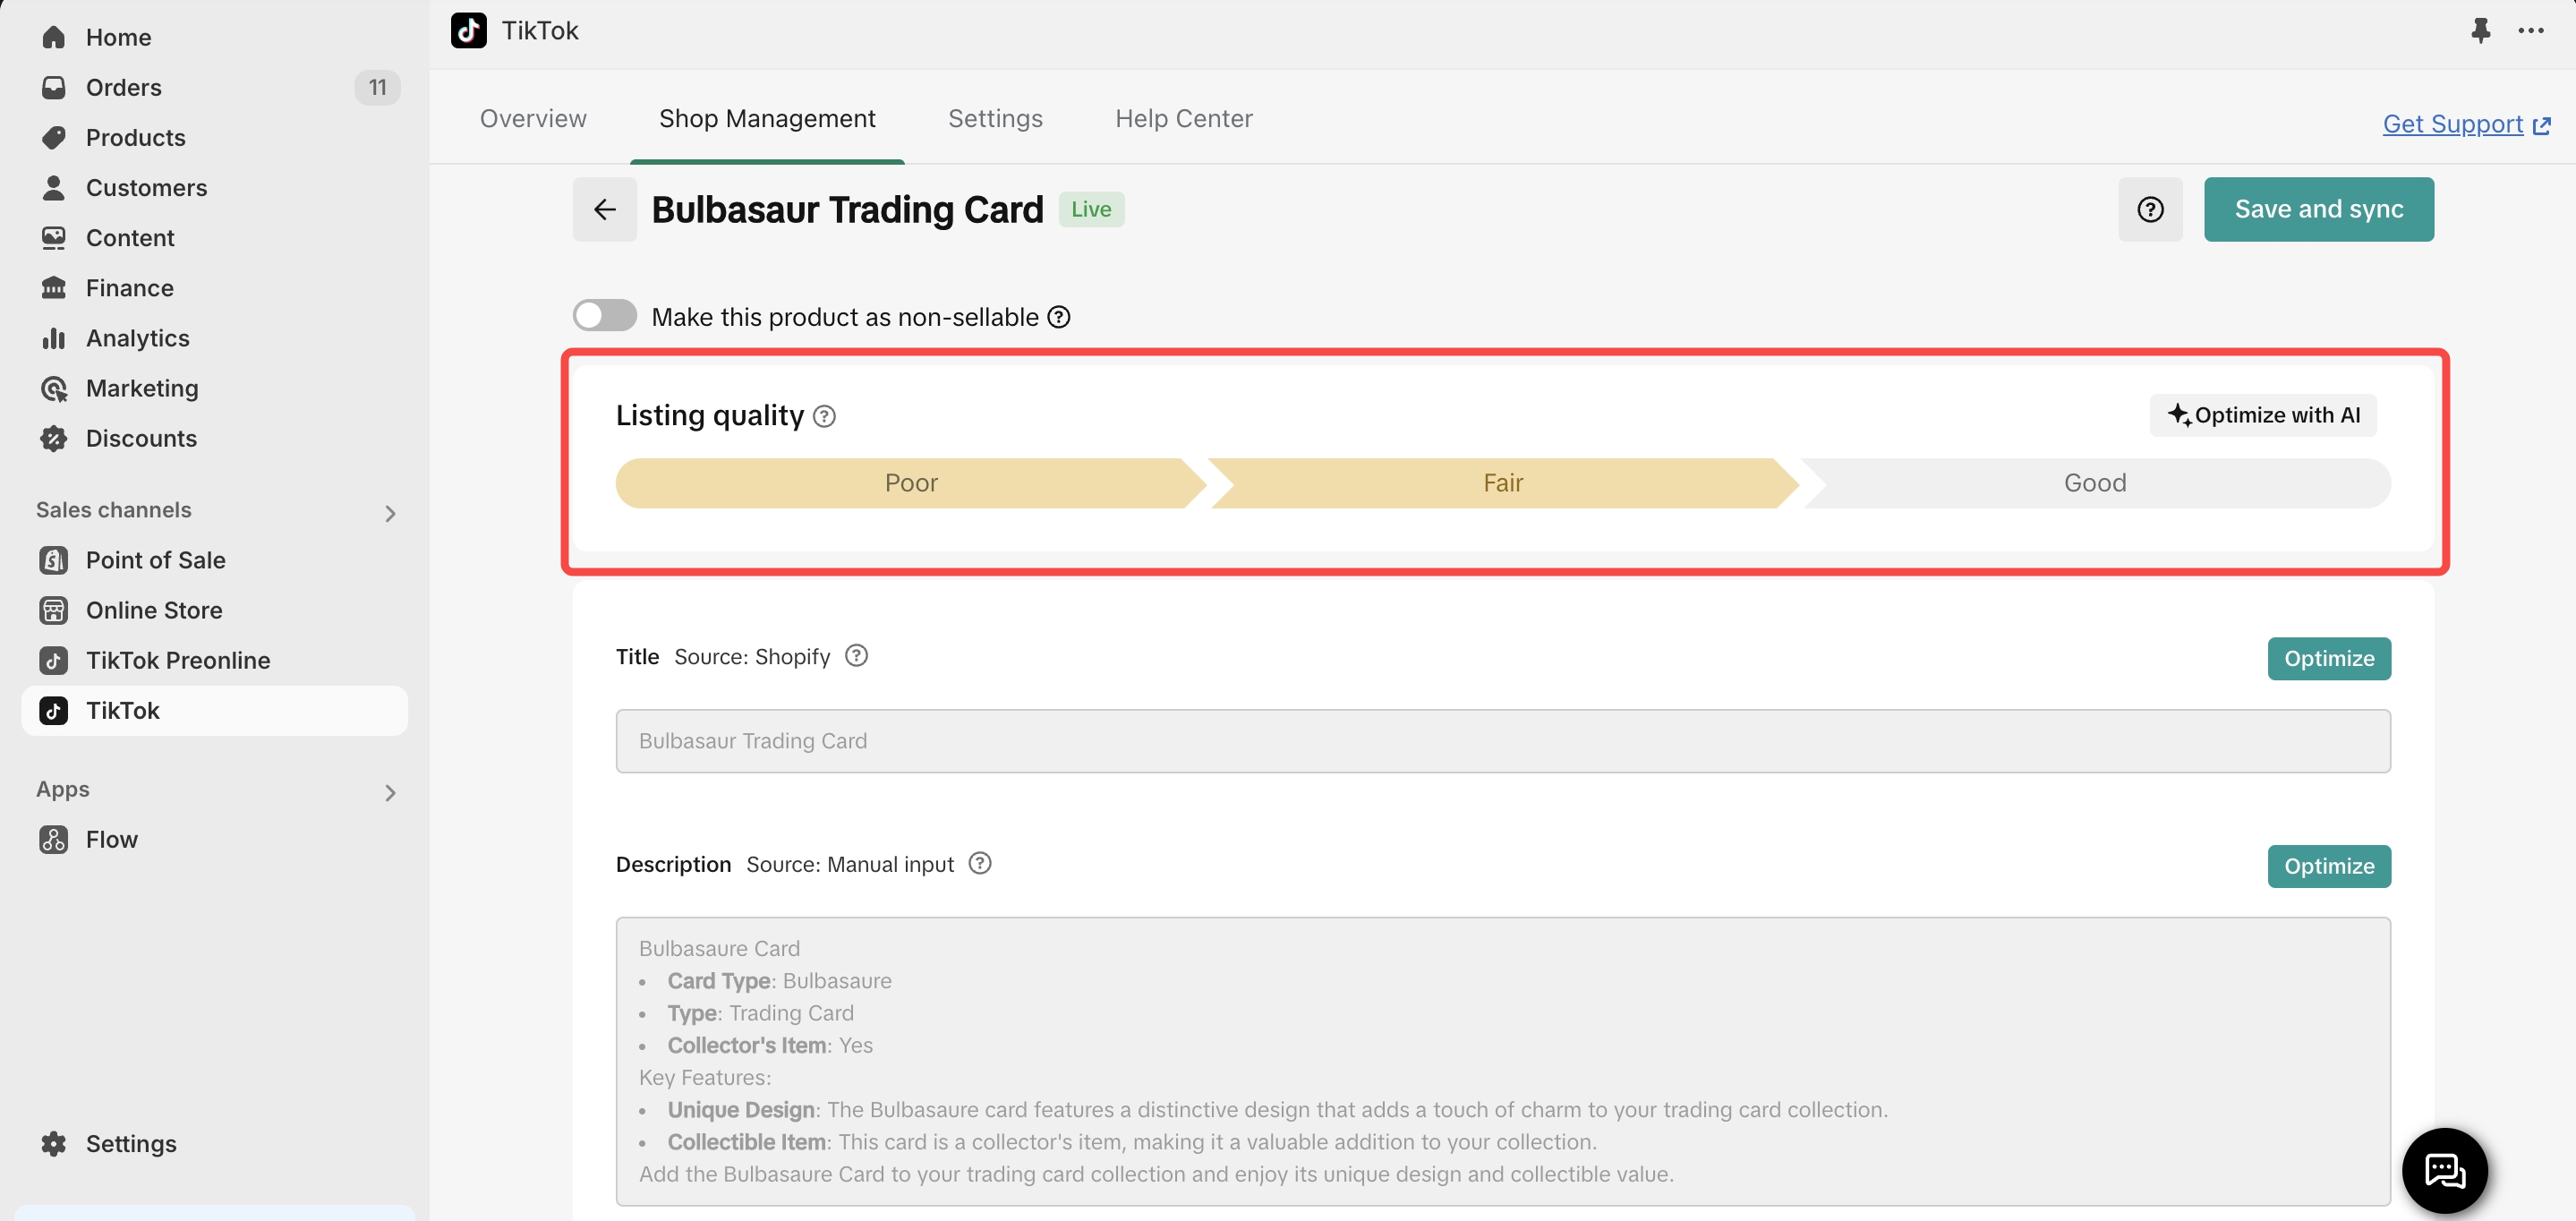The width and height of the screenshot is (2576, 1221).
Task: Click the pin icon in the top bar
Action: [2480, 30]
